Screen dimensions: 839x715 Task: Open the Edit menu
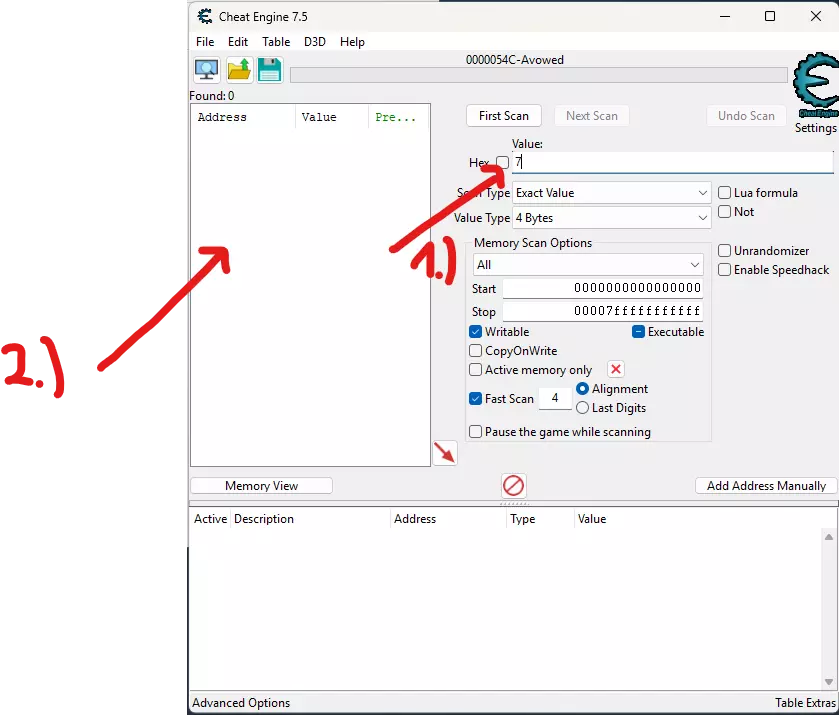point(238,42)
